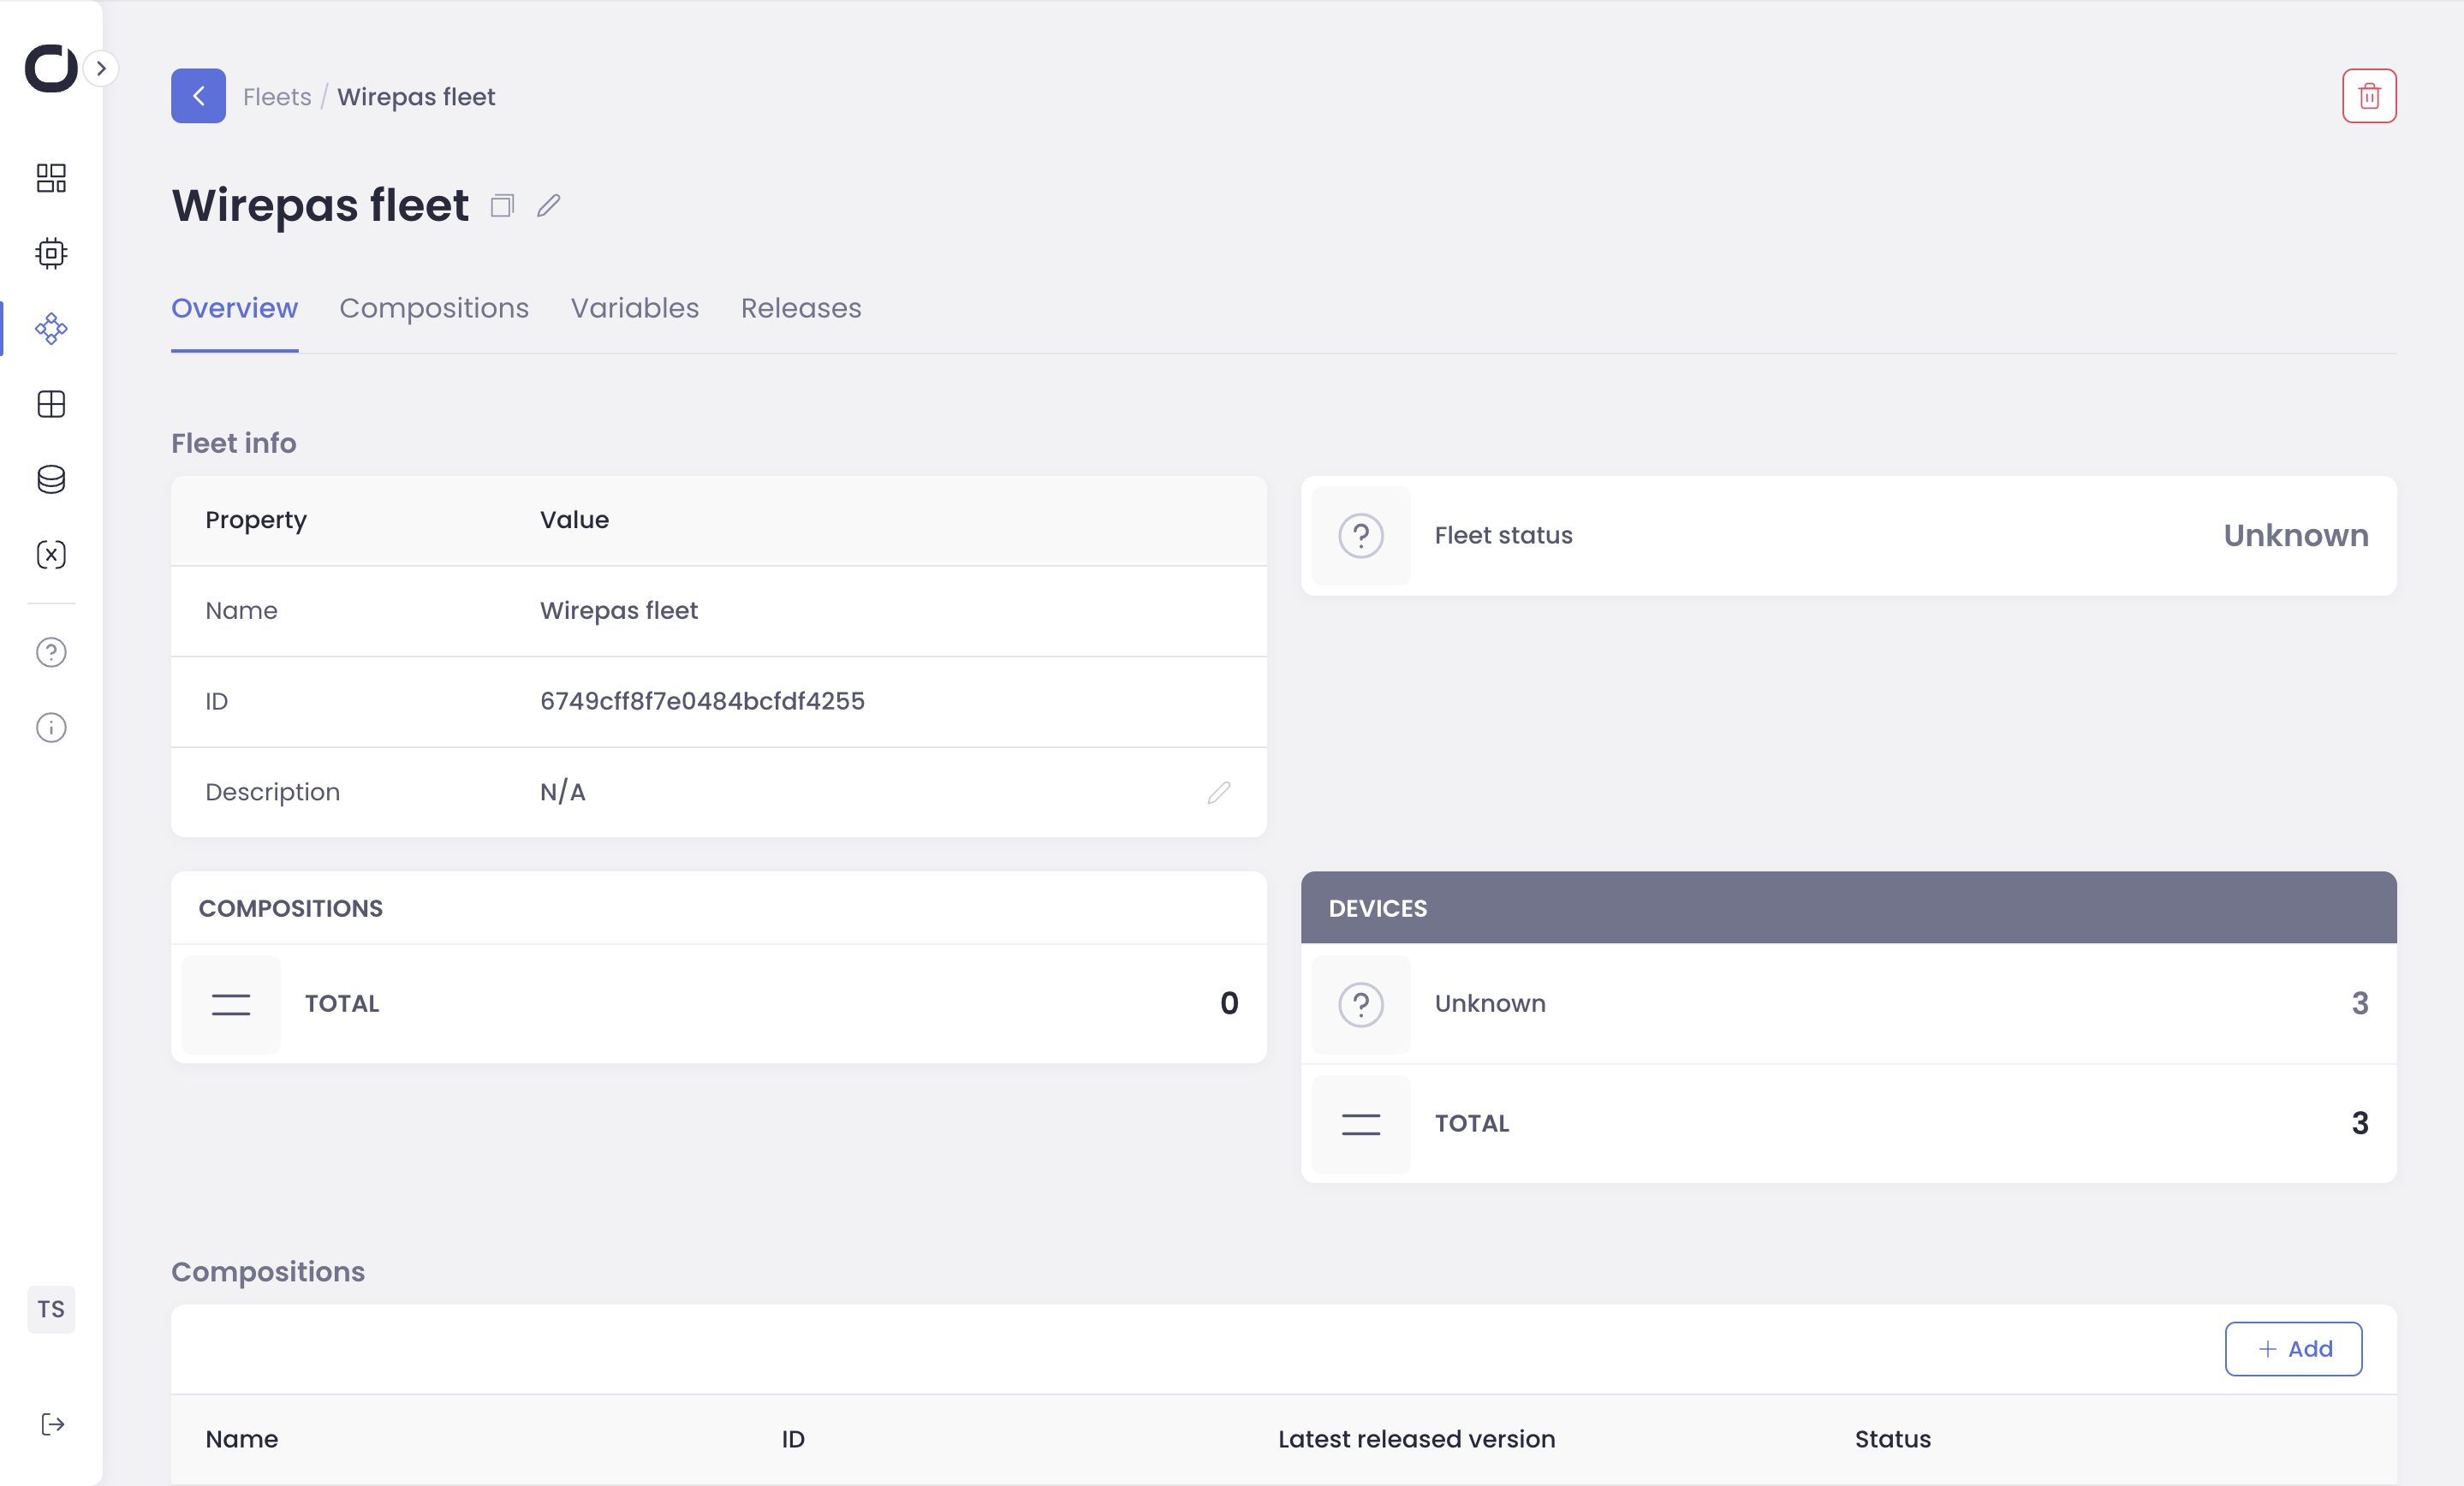Viewport: 2464px width, 1486px height.
Task: Copy fleet name with copy icon
Action: [x=502, y=206]
